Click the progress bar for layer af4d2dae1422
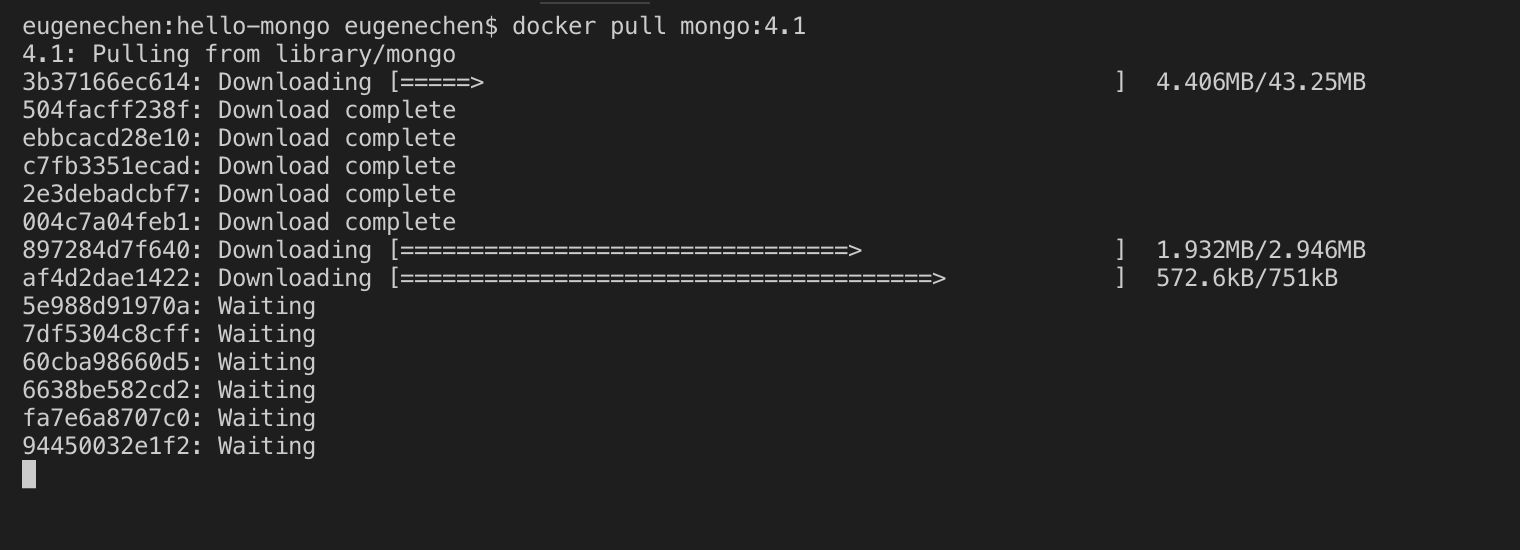The height and width of the screenshot is (550, 1520). (x=758, y=278)
